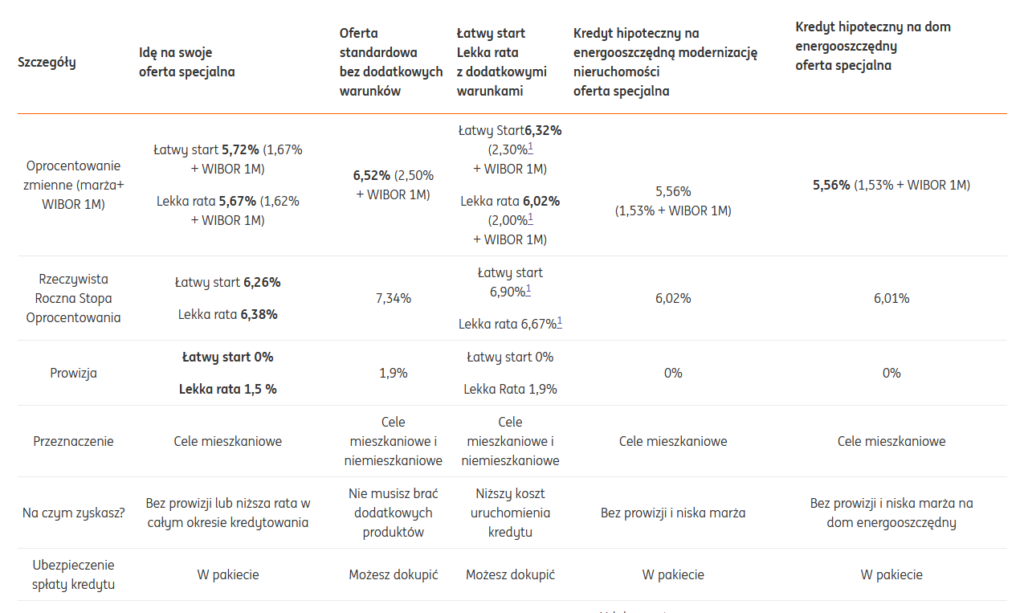The image size is (1024, 613).
Task: Select the 7,34% RRSO value
Action: tap(393, 298)
